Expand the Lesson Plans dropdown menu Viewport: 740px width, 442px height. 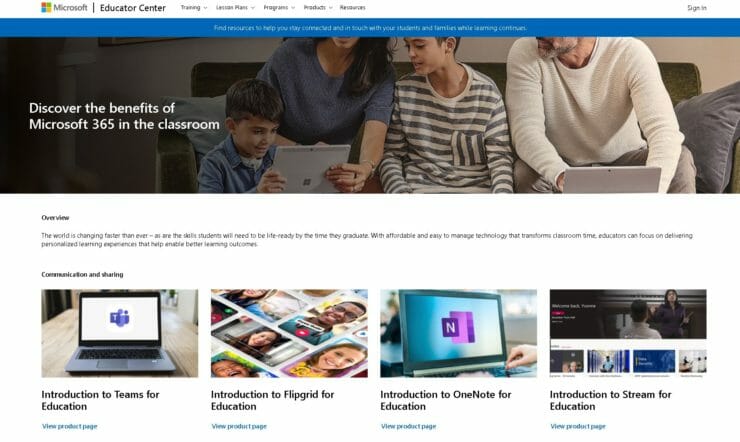[x=235, y=8]
